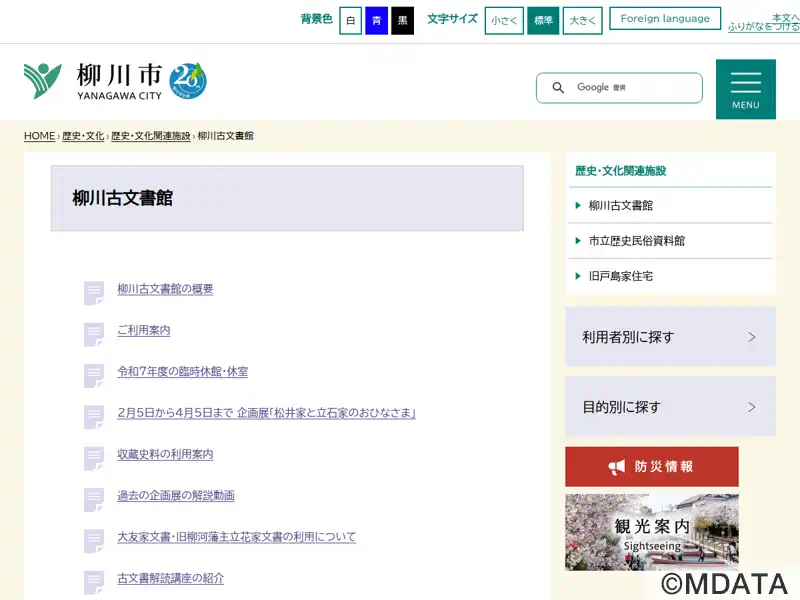
Task: Click the Foreign language button
Action: 665,19
